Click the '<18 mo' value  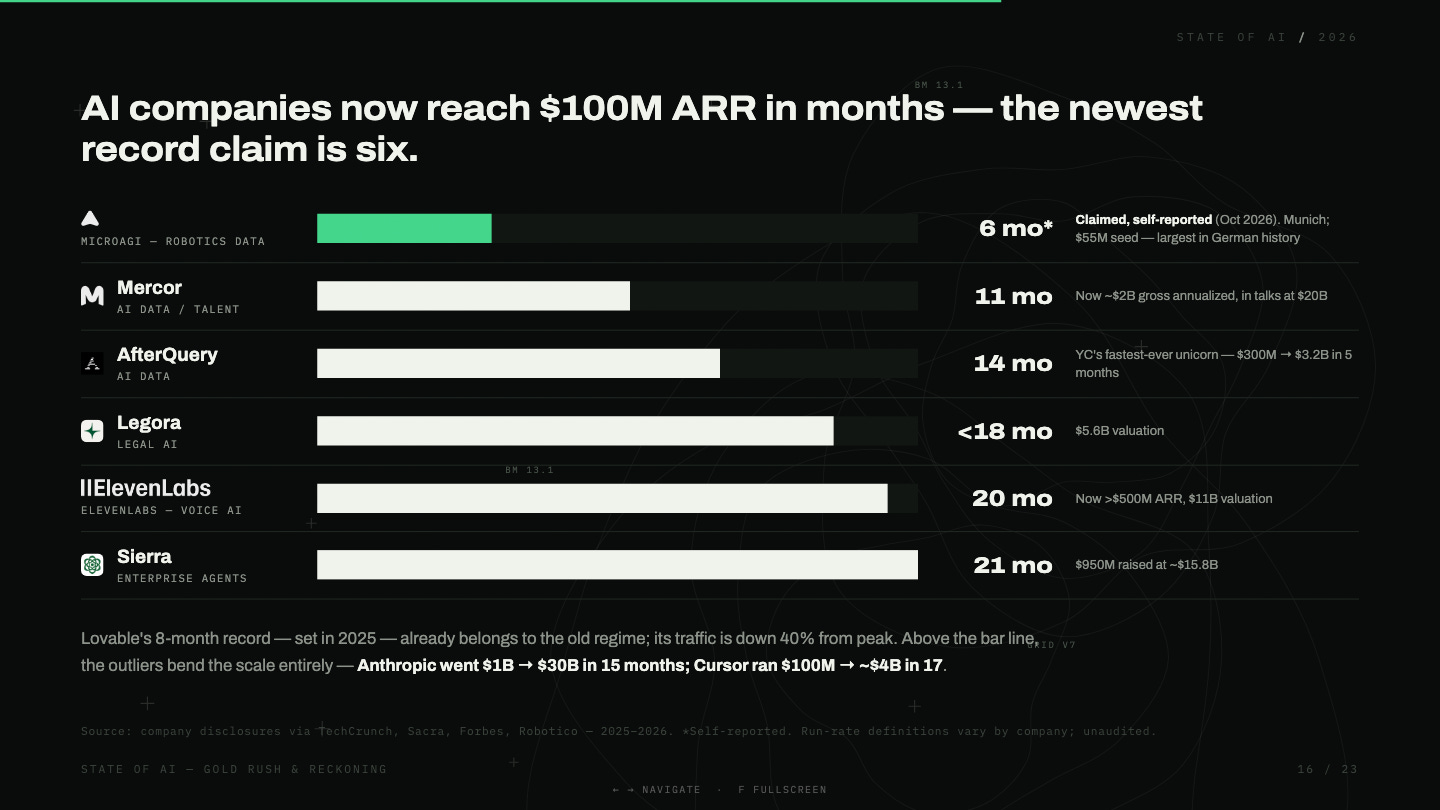(1005, 431)
